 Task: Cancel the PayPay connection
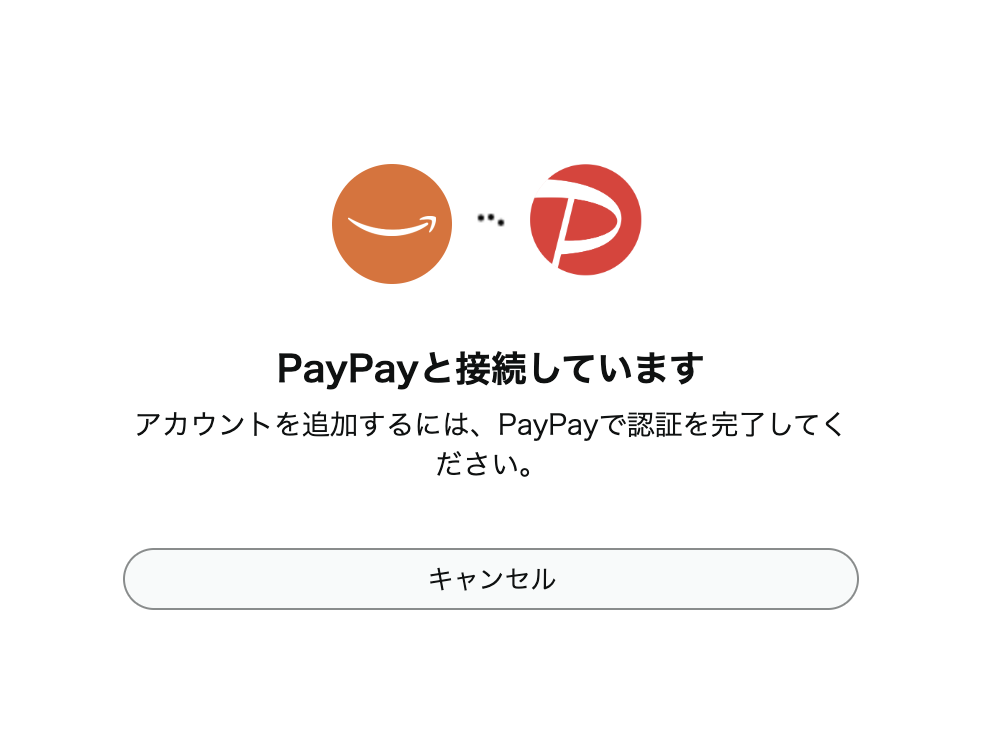pyautogui.click(x=491, y=579)
